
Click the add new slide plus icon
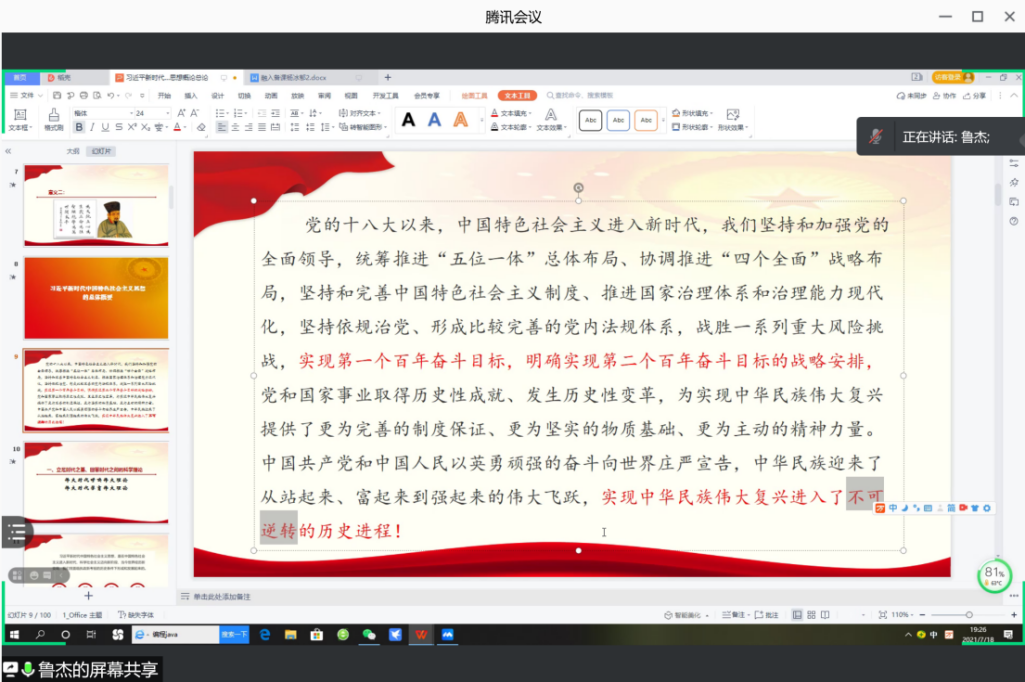coord(88,595)
